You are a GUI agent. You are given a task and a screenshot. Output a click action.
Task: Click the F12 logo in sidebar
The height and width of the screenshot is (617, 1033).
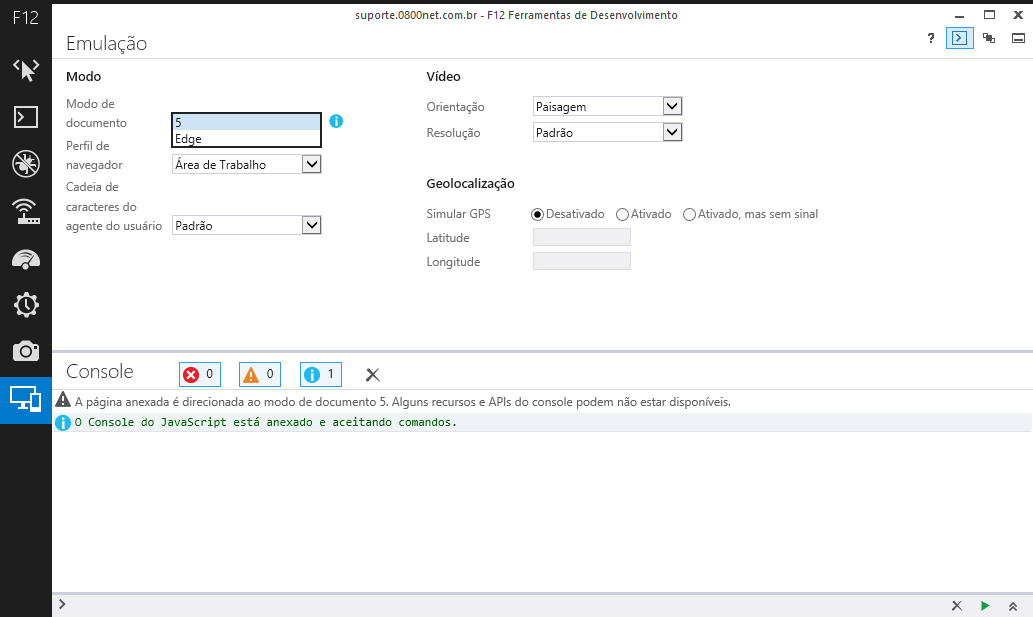[26, 18]
